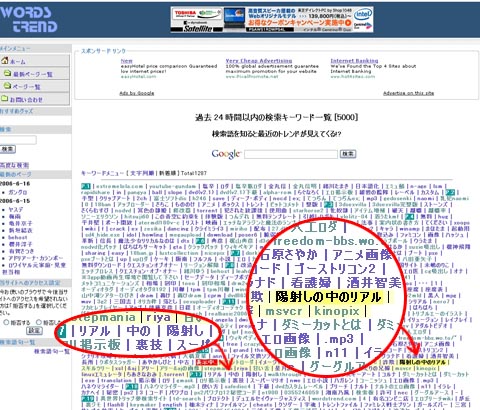Open the 高度な検索 link
Image resolution: width=480 pixels, height=410 pixels.
[14, 165]
